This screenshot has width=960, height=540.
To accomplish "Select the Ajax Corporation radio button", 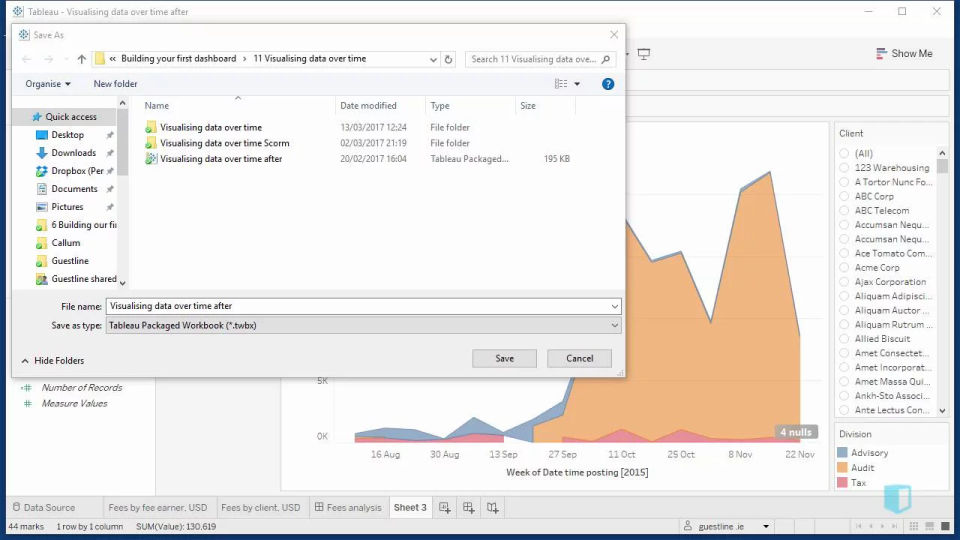I will [x=844, y=282].
